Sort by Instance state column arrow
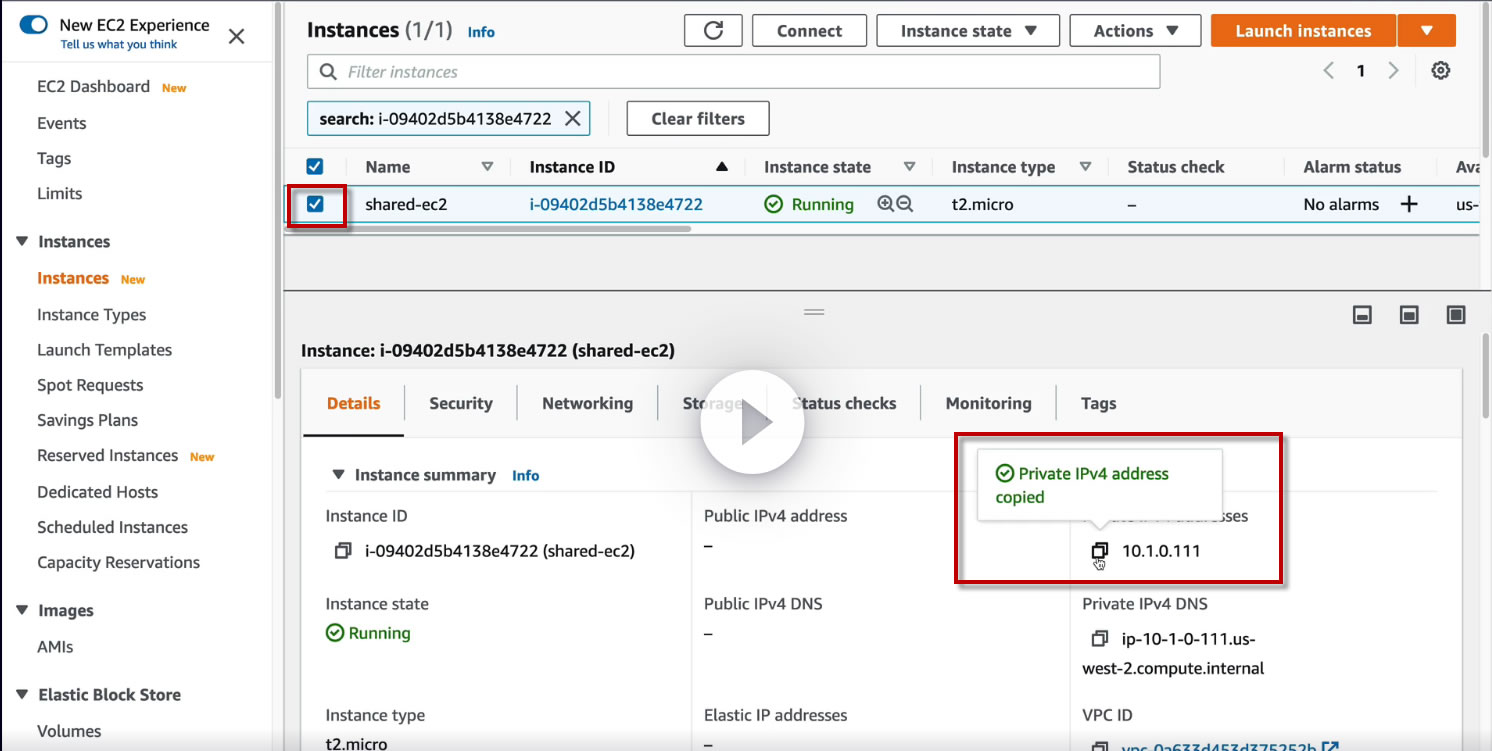The width and height of the screenshot is (1492, 751). tap(909, 167)
